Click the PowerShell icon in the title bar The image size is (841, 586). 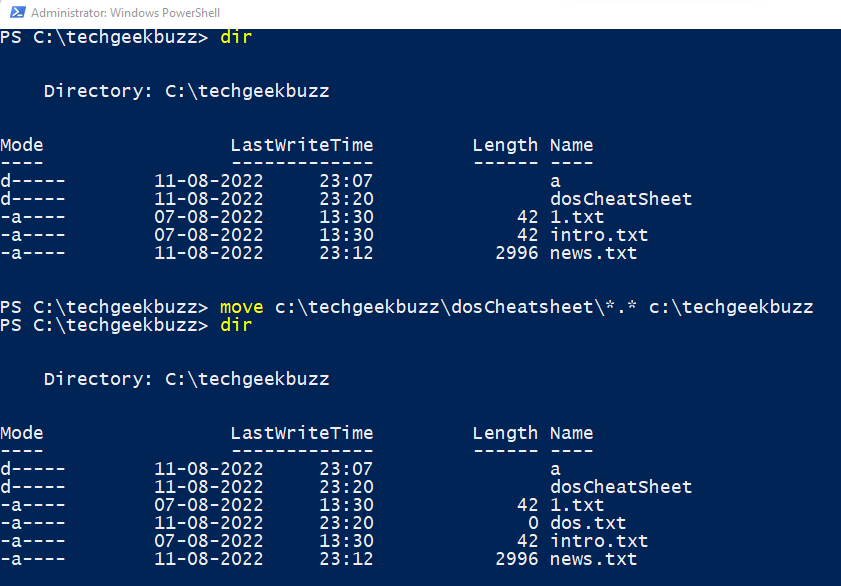(14, 14)
